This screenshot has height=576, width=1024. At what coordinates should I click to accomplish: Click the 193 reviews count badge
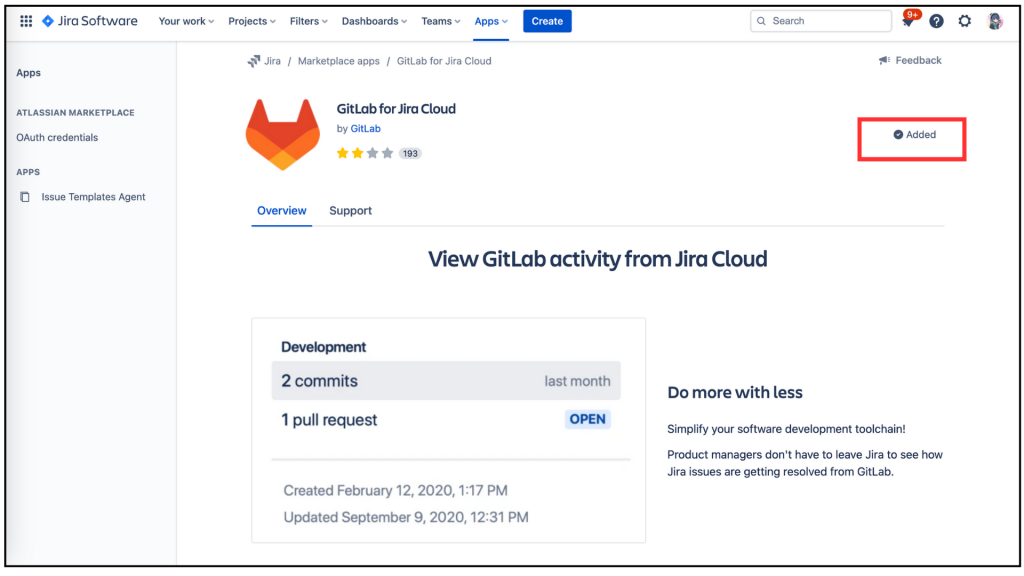coord(410,153)
